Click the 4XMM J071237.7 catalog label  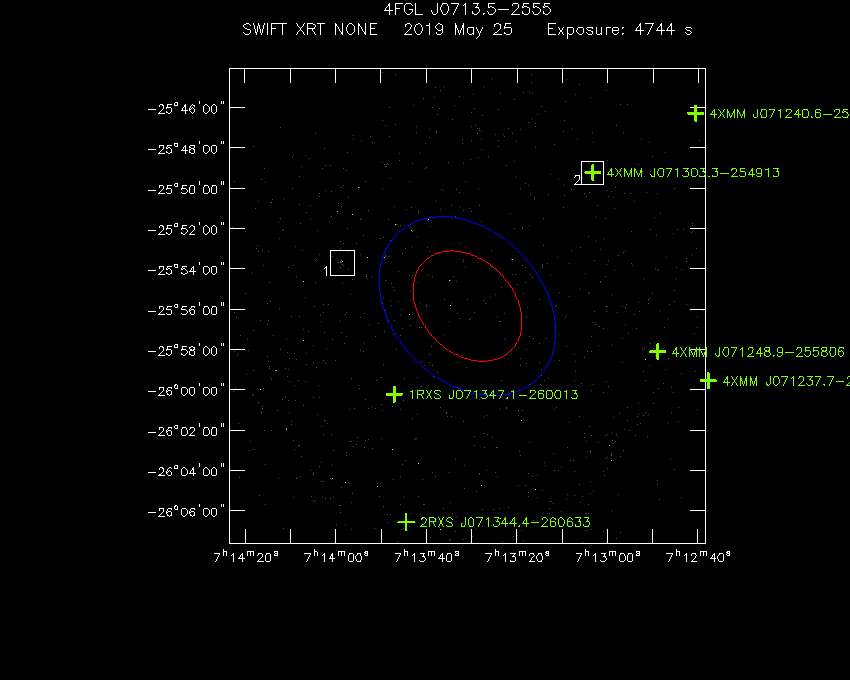click(x=786, y=381)
